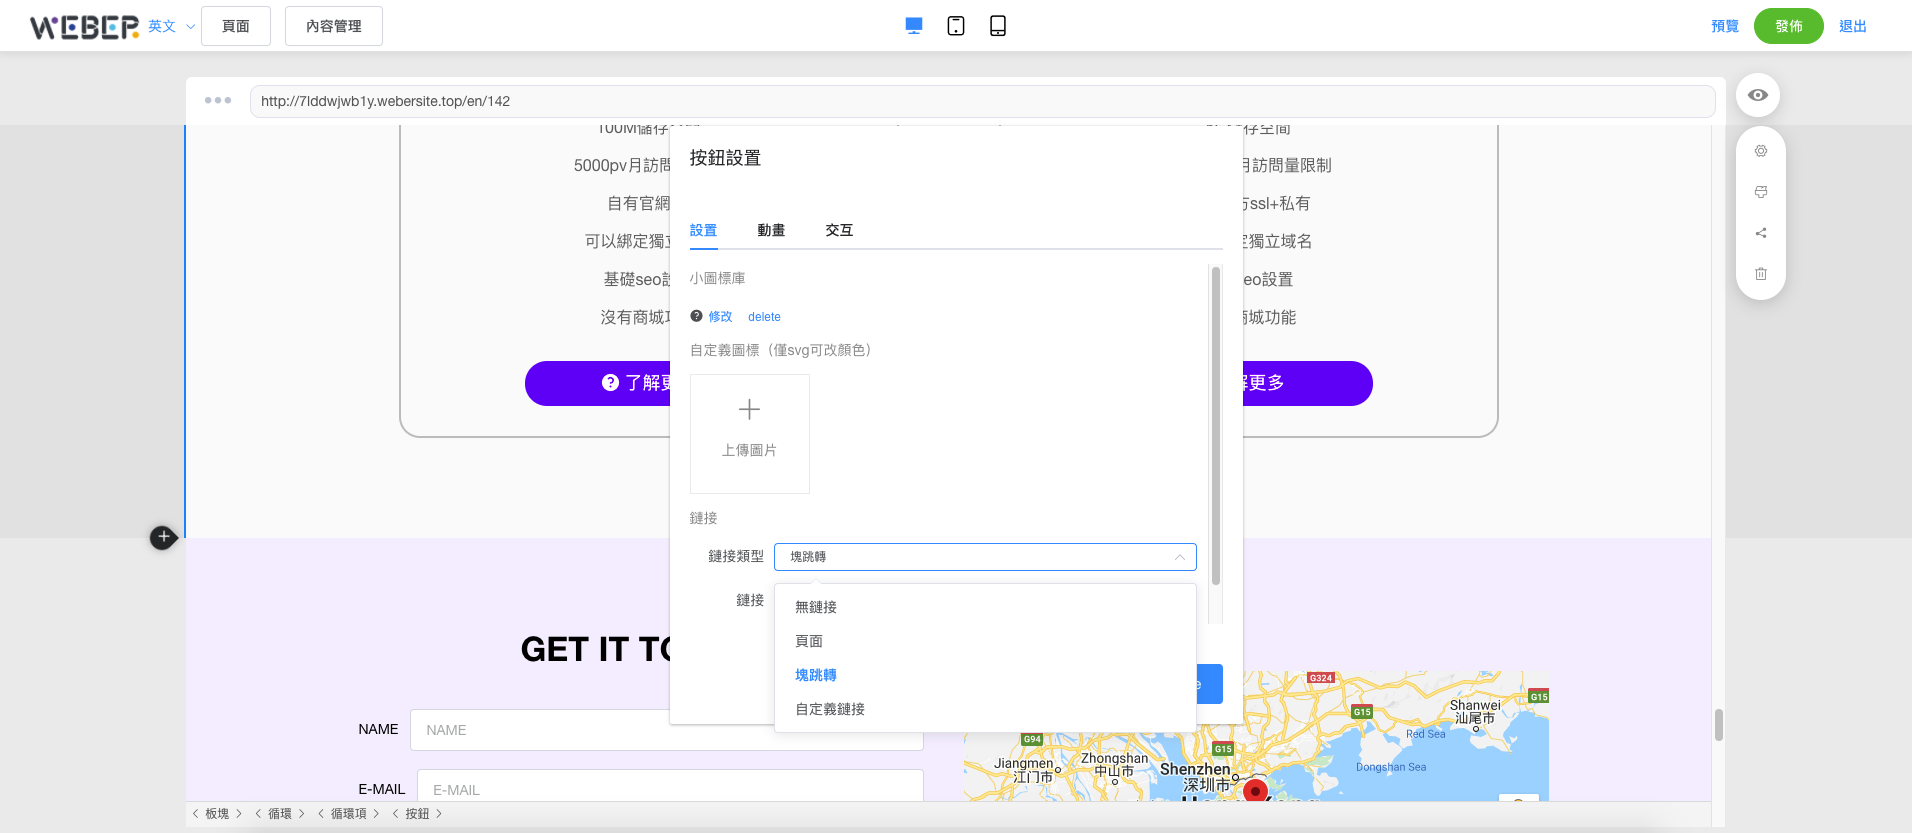This screenshot has height=833, width=1912.
Task: Click the URL address bar
Action: (x=982, y=101)
